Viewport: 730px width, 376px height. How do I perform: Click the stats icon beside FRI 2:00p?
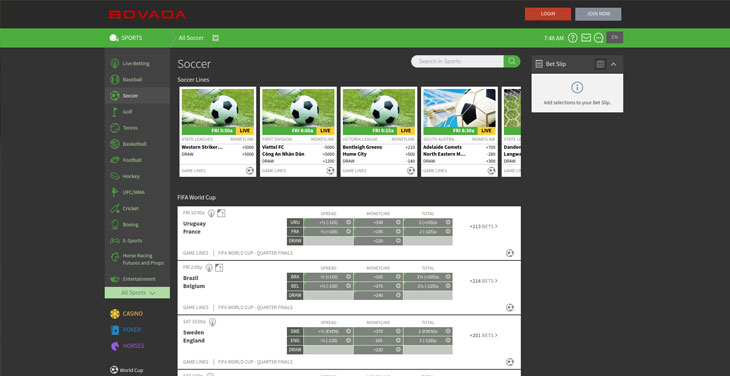coord(209,268)
